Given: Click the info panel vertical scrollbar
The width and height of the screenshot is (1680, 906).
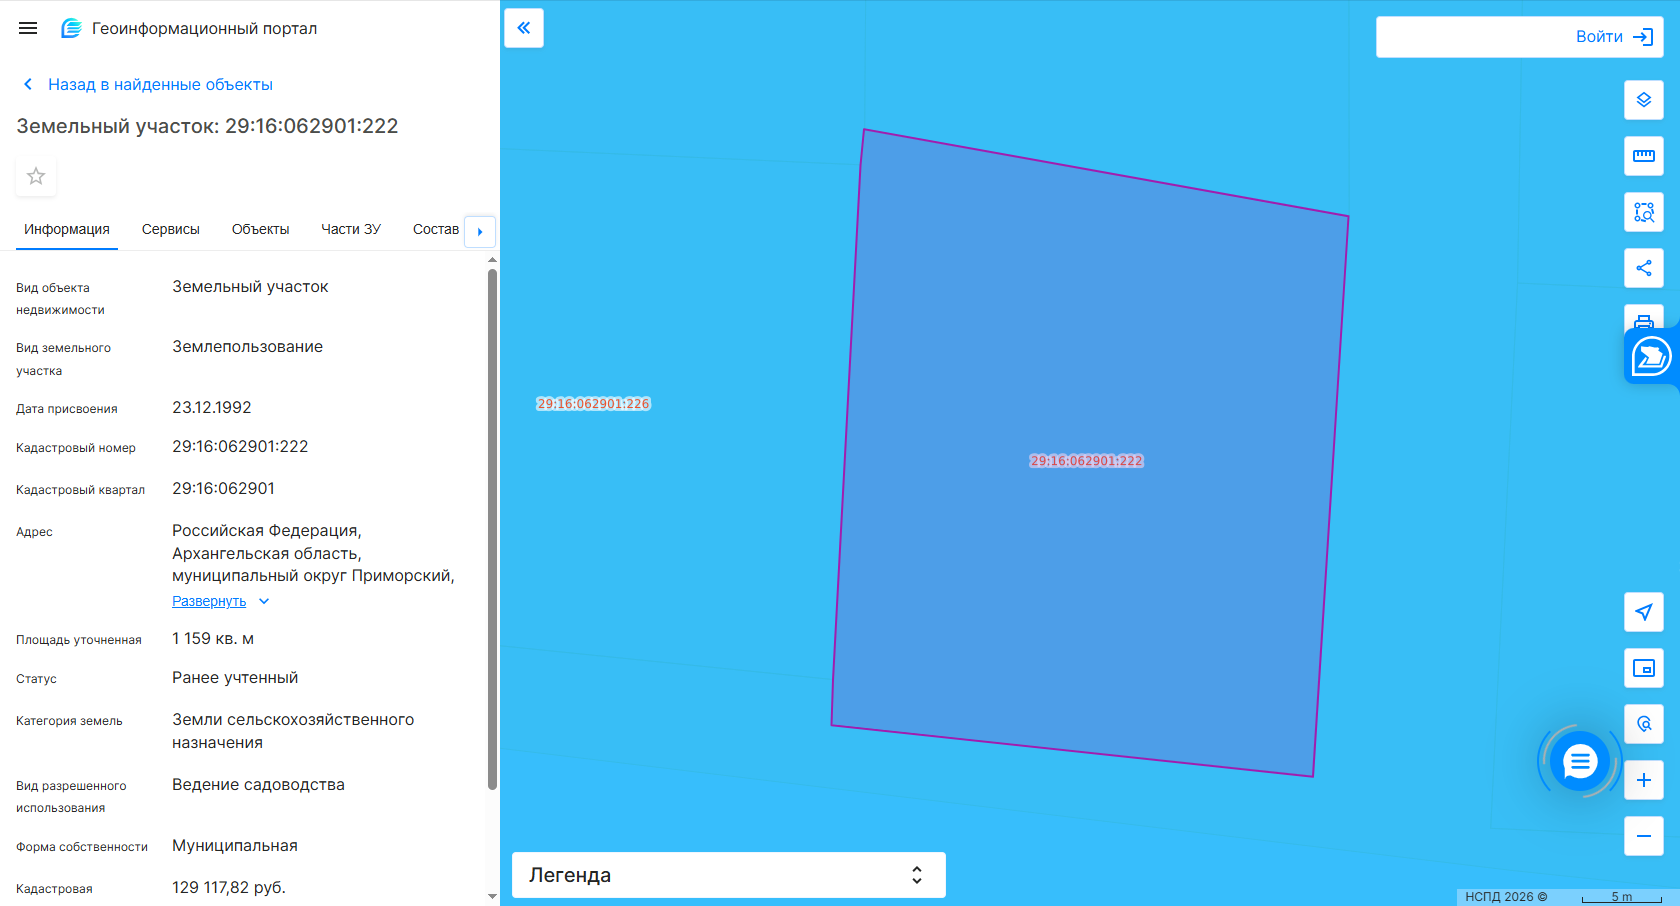Looking at the screenshot, I should (492, 529).
